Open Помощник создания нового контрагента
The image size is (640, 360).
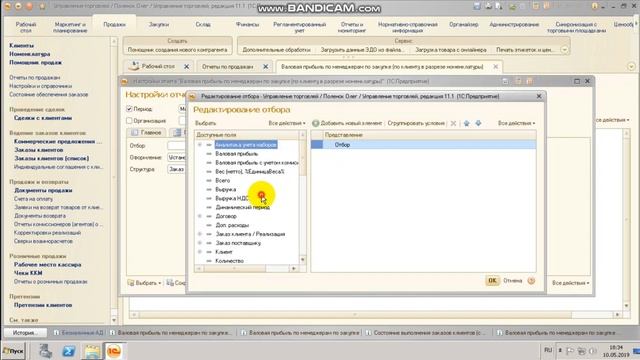[177, 49]
